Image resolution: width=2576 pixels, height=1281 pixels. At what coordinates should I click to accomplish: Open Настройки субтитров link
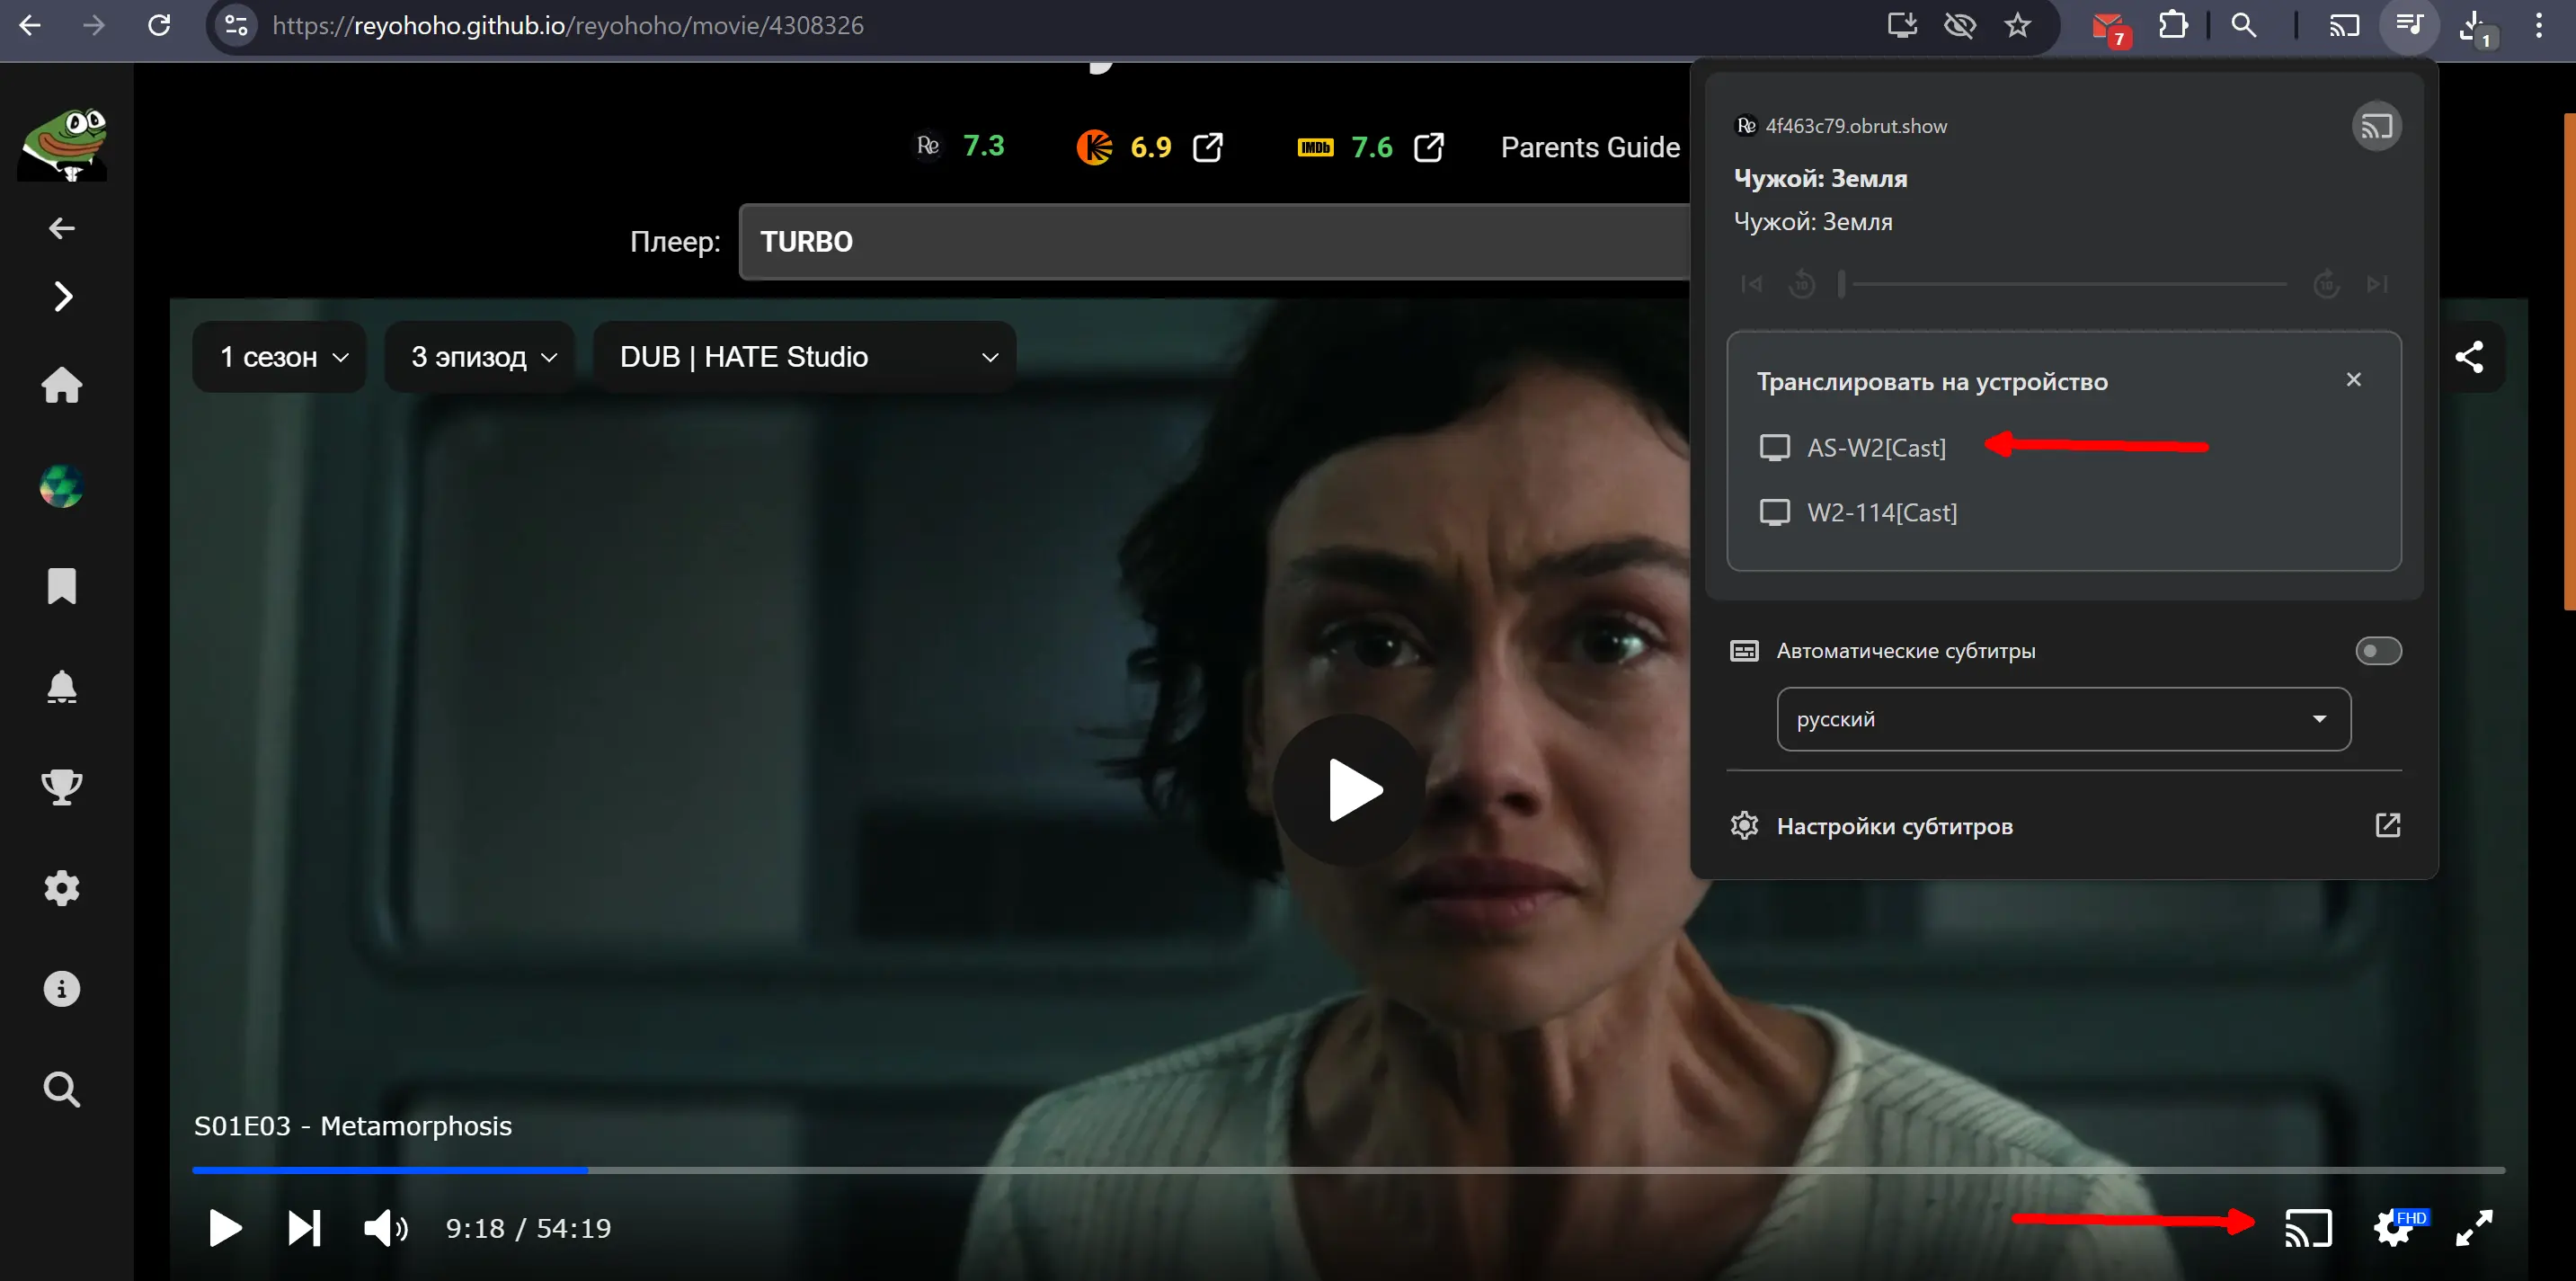pyautogui.click(x=1894, y=826)
